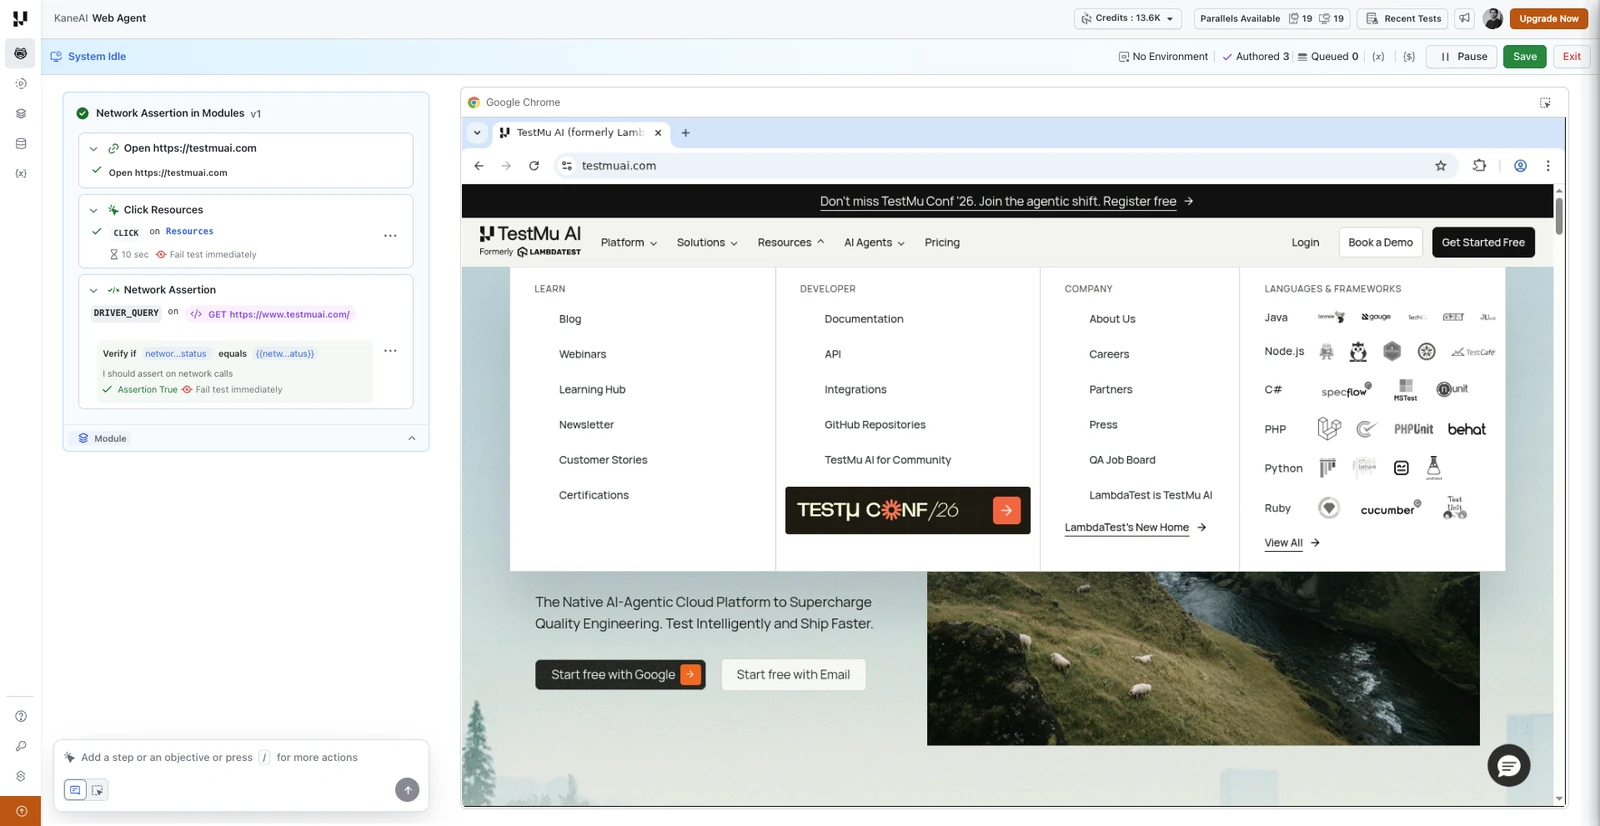Click the {$} secrets icon in toolbar
The width and height of the screenshot is (1600, 826).
[x=1409, y=57]
